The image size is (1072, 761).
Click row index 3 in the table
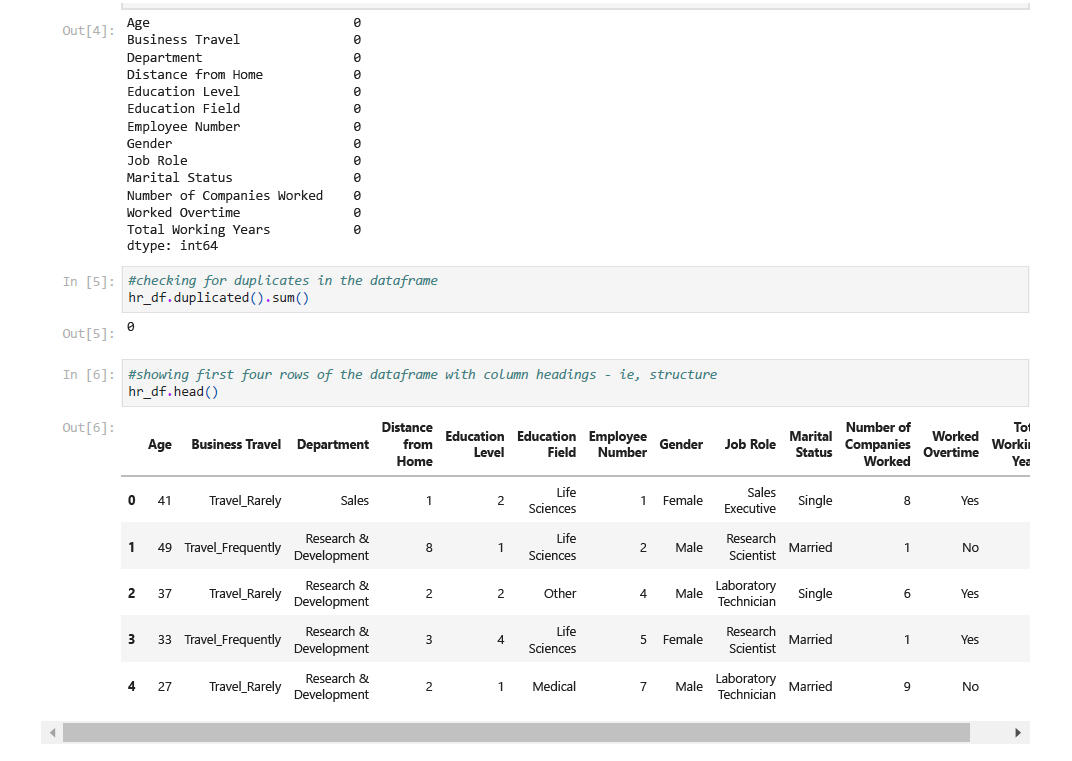[131, 640]
